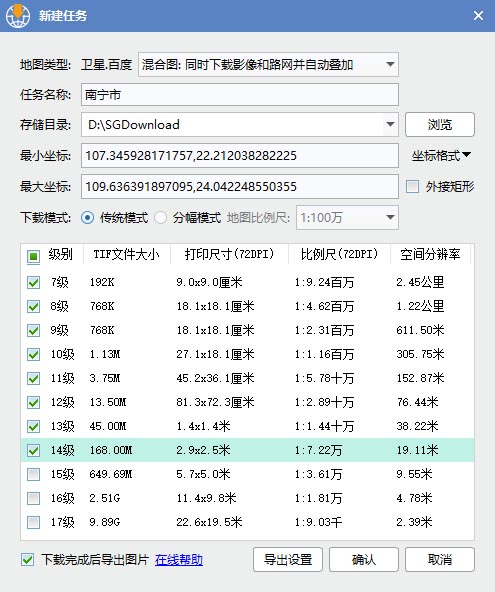The height and width of the screenshot is (592, 495).
Task: Click the 确认 button
Action: pos(364,560)
